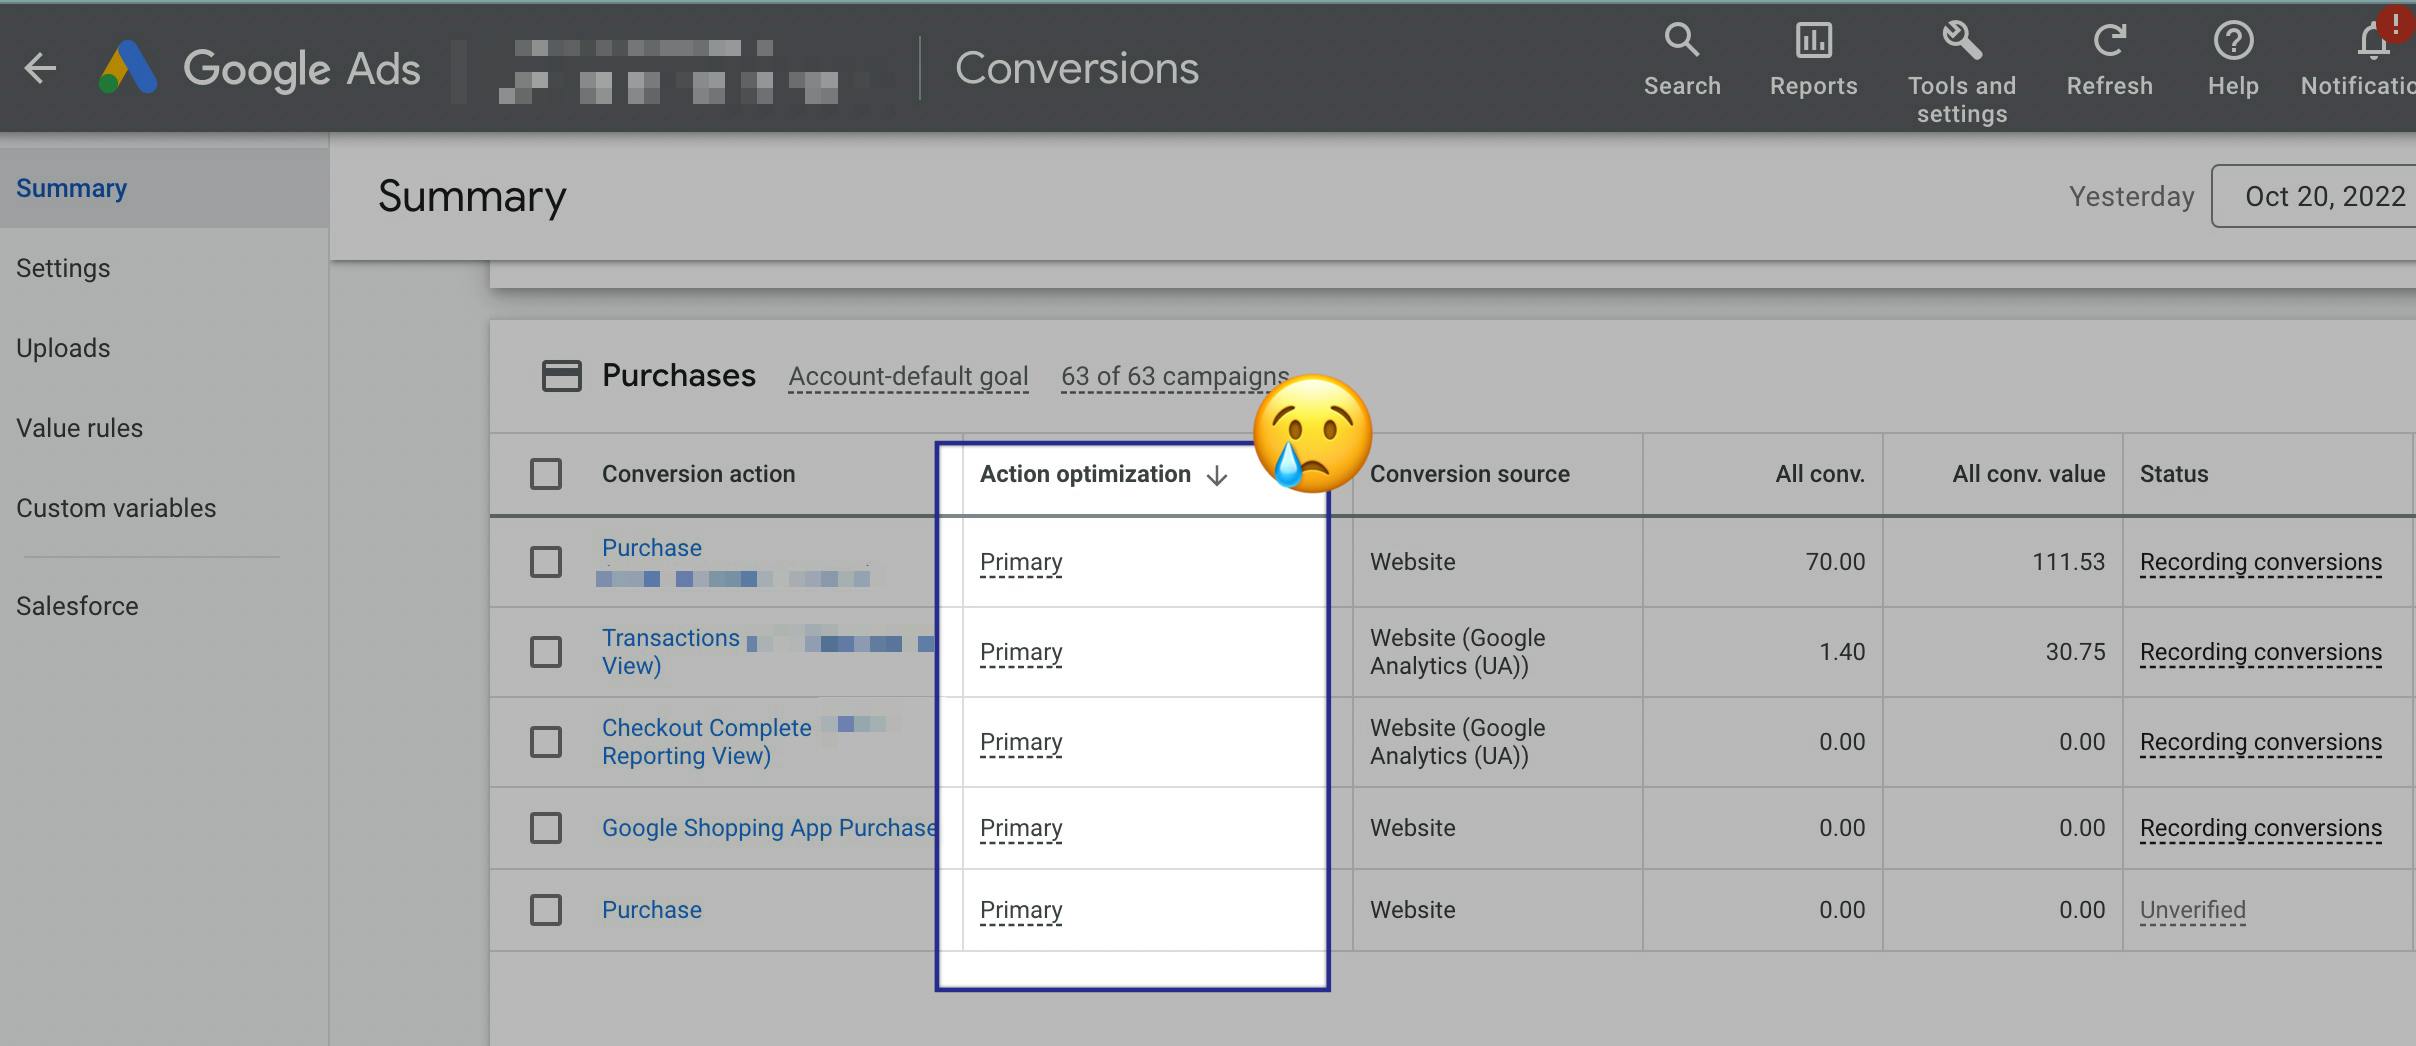Check Google Shopping App Purchase checkbox

(546, 828)
